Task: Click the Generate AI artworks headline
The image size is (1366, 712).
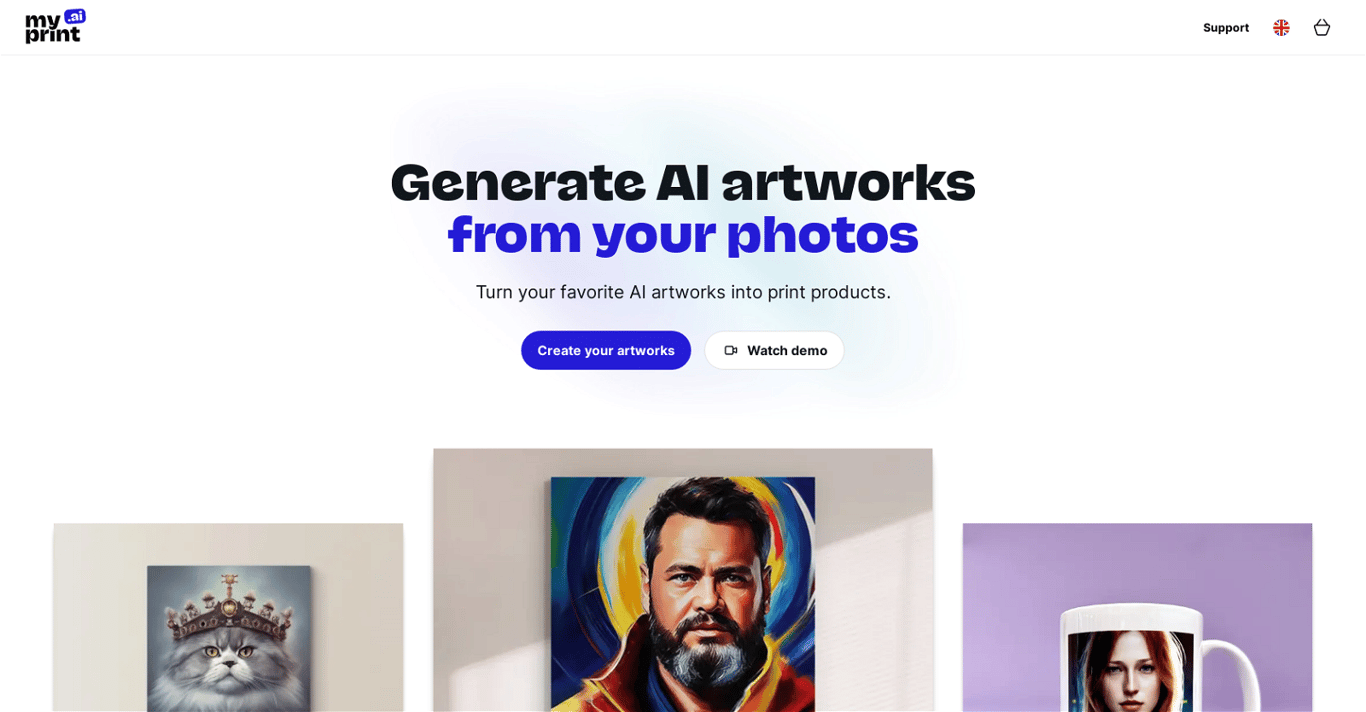Action: tap(683, 183)
